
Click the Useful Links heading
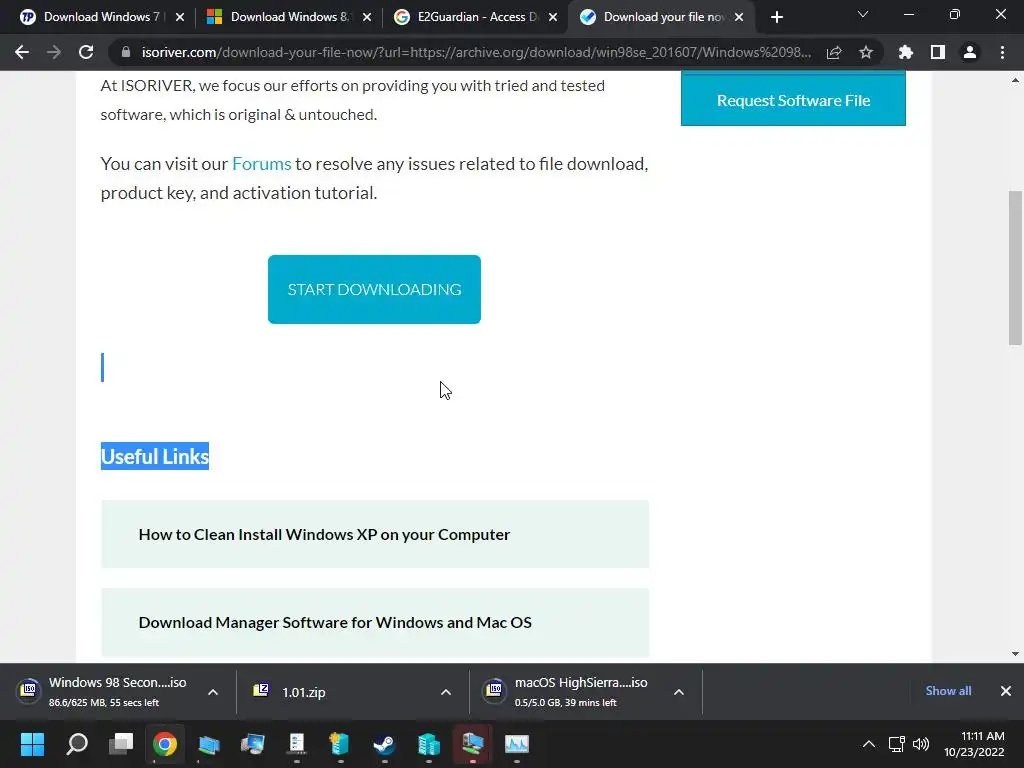pos(155,456)
